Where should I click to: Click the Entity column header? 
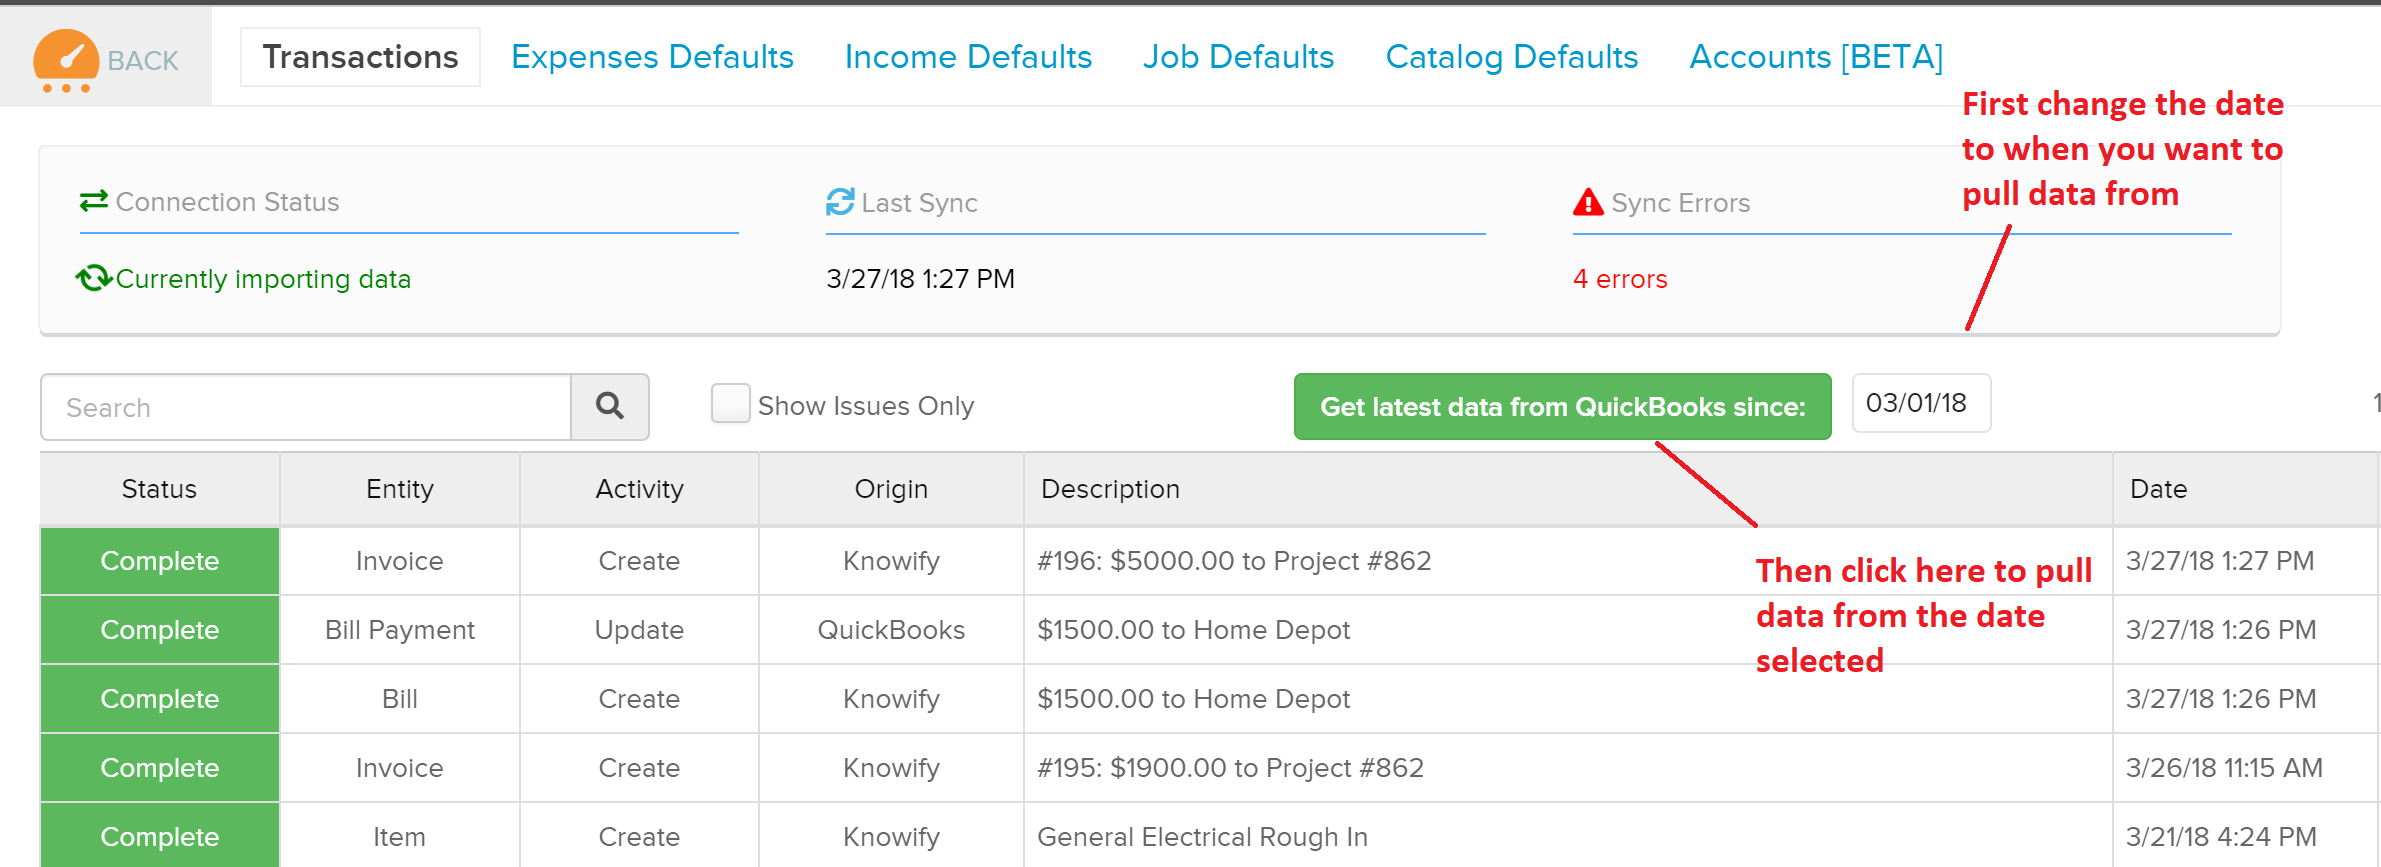(400, 489)
